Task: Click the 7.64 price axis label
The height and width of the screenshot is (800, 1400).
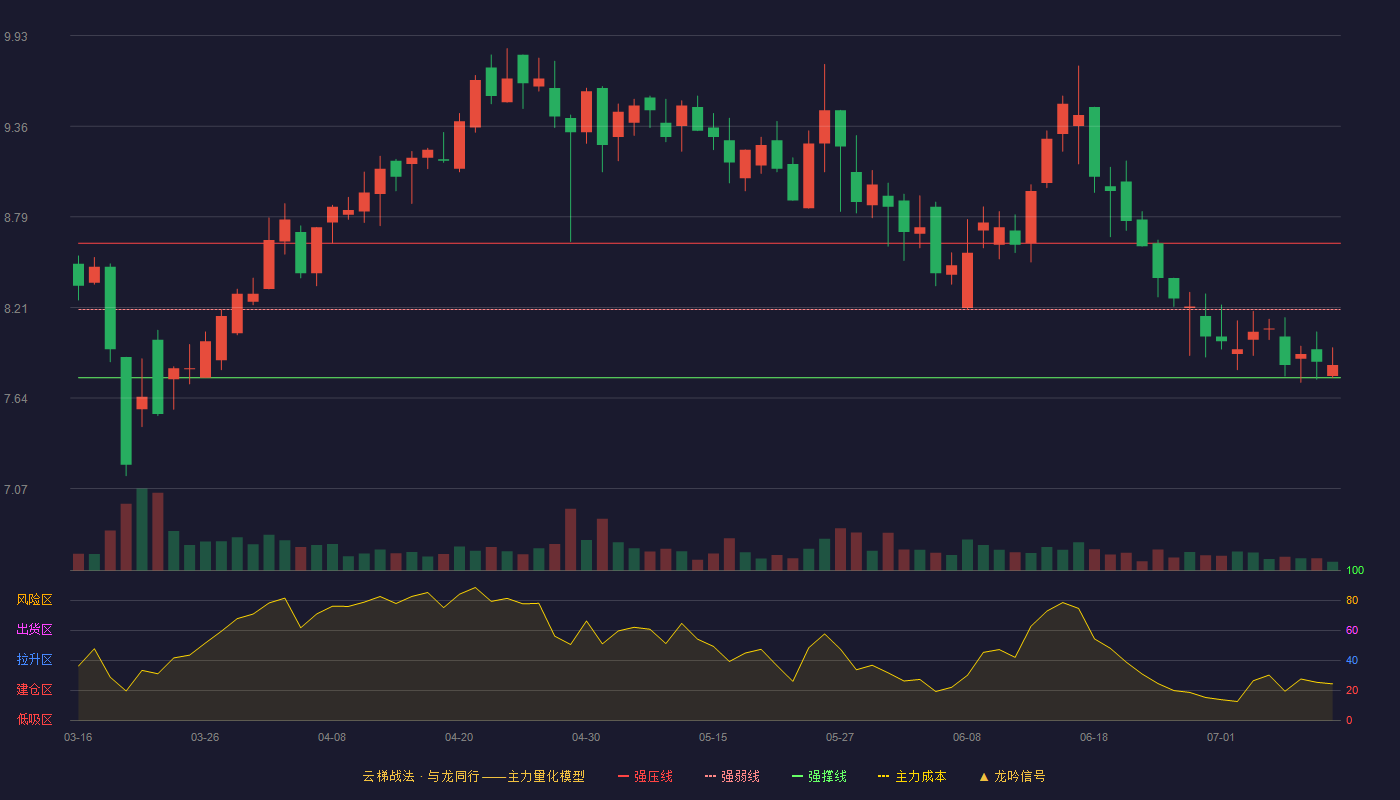Action: point(16,399)
